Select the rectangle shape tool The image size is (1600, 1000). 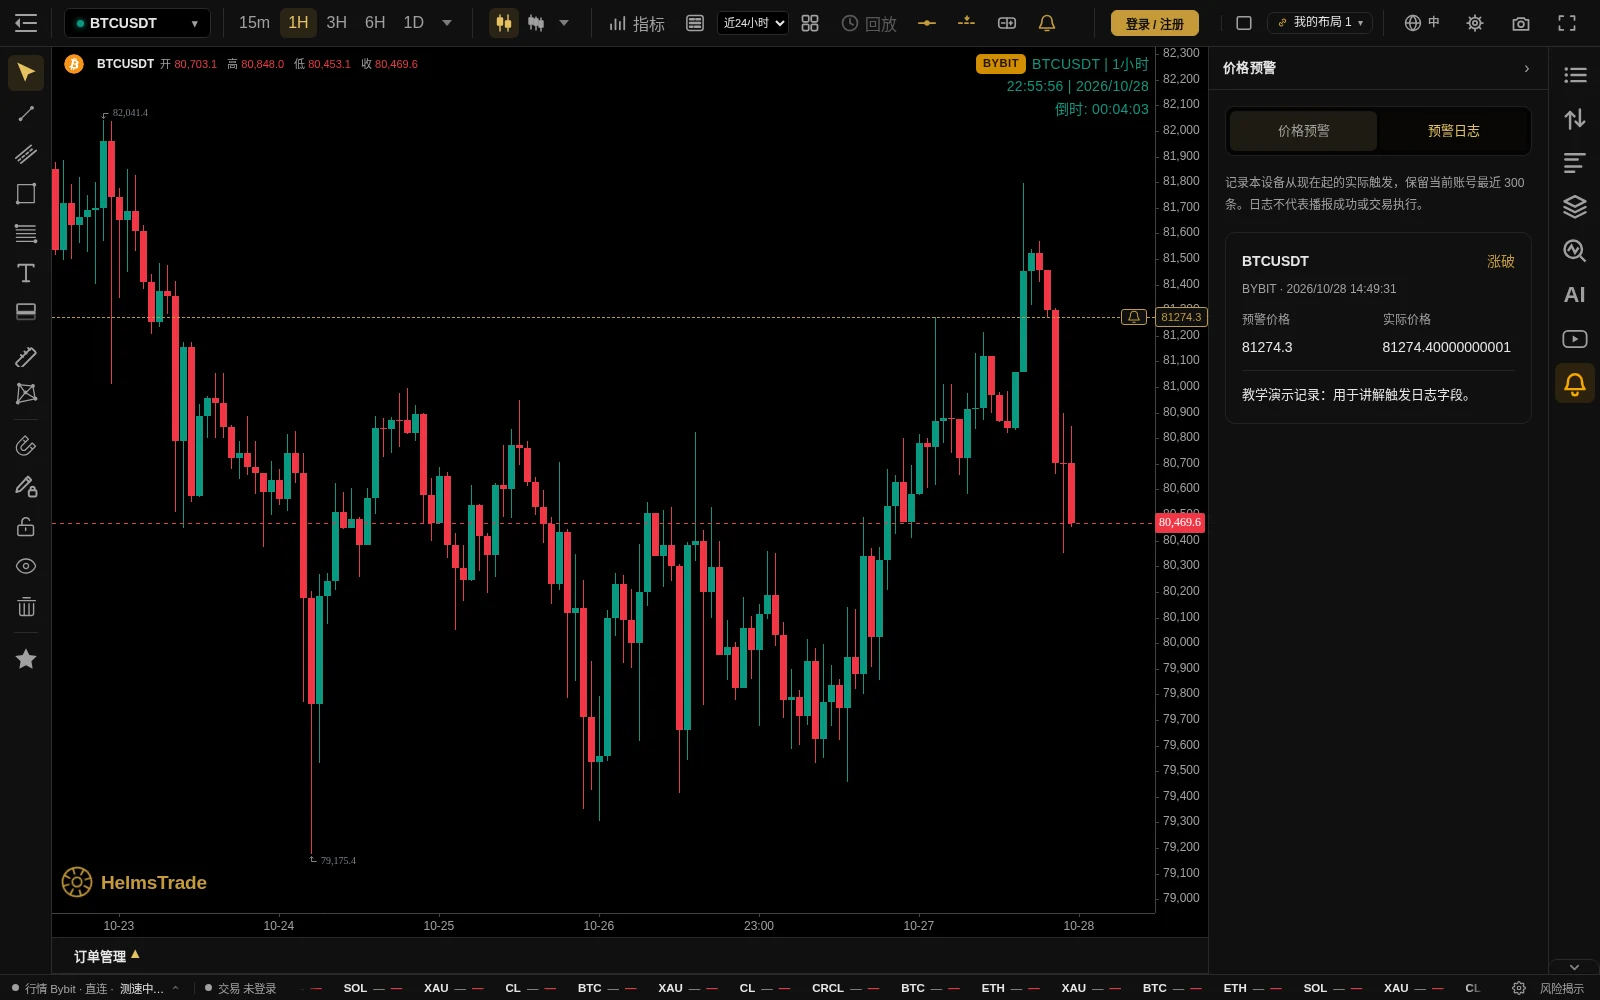point(26,194)
